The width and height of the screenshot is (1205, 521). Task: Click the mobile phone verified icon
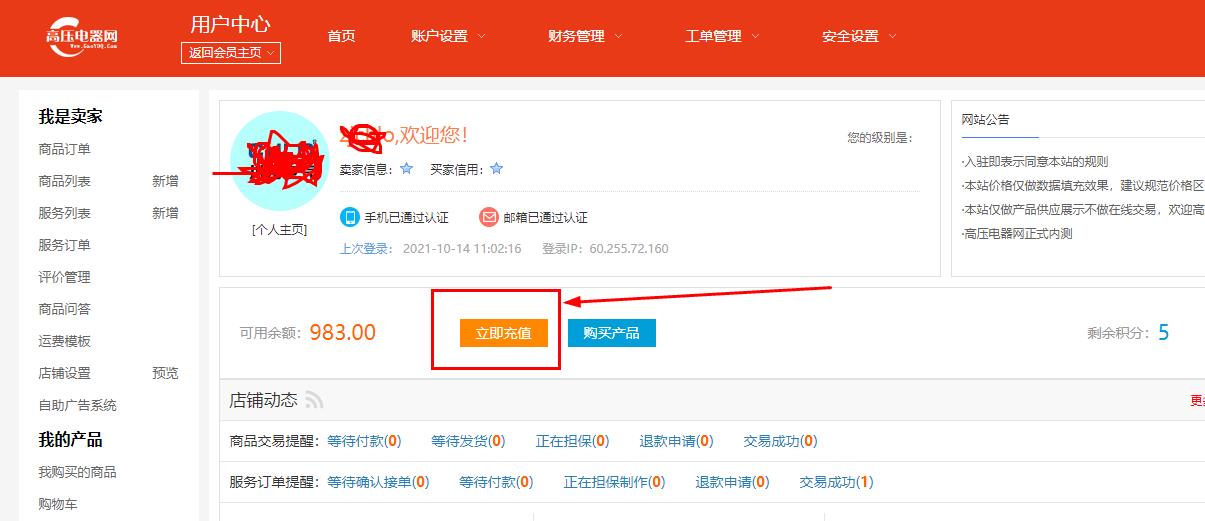pos(349,217)
